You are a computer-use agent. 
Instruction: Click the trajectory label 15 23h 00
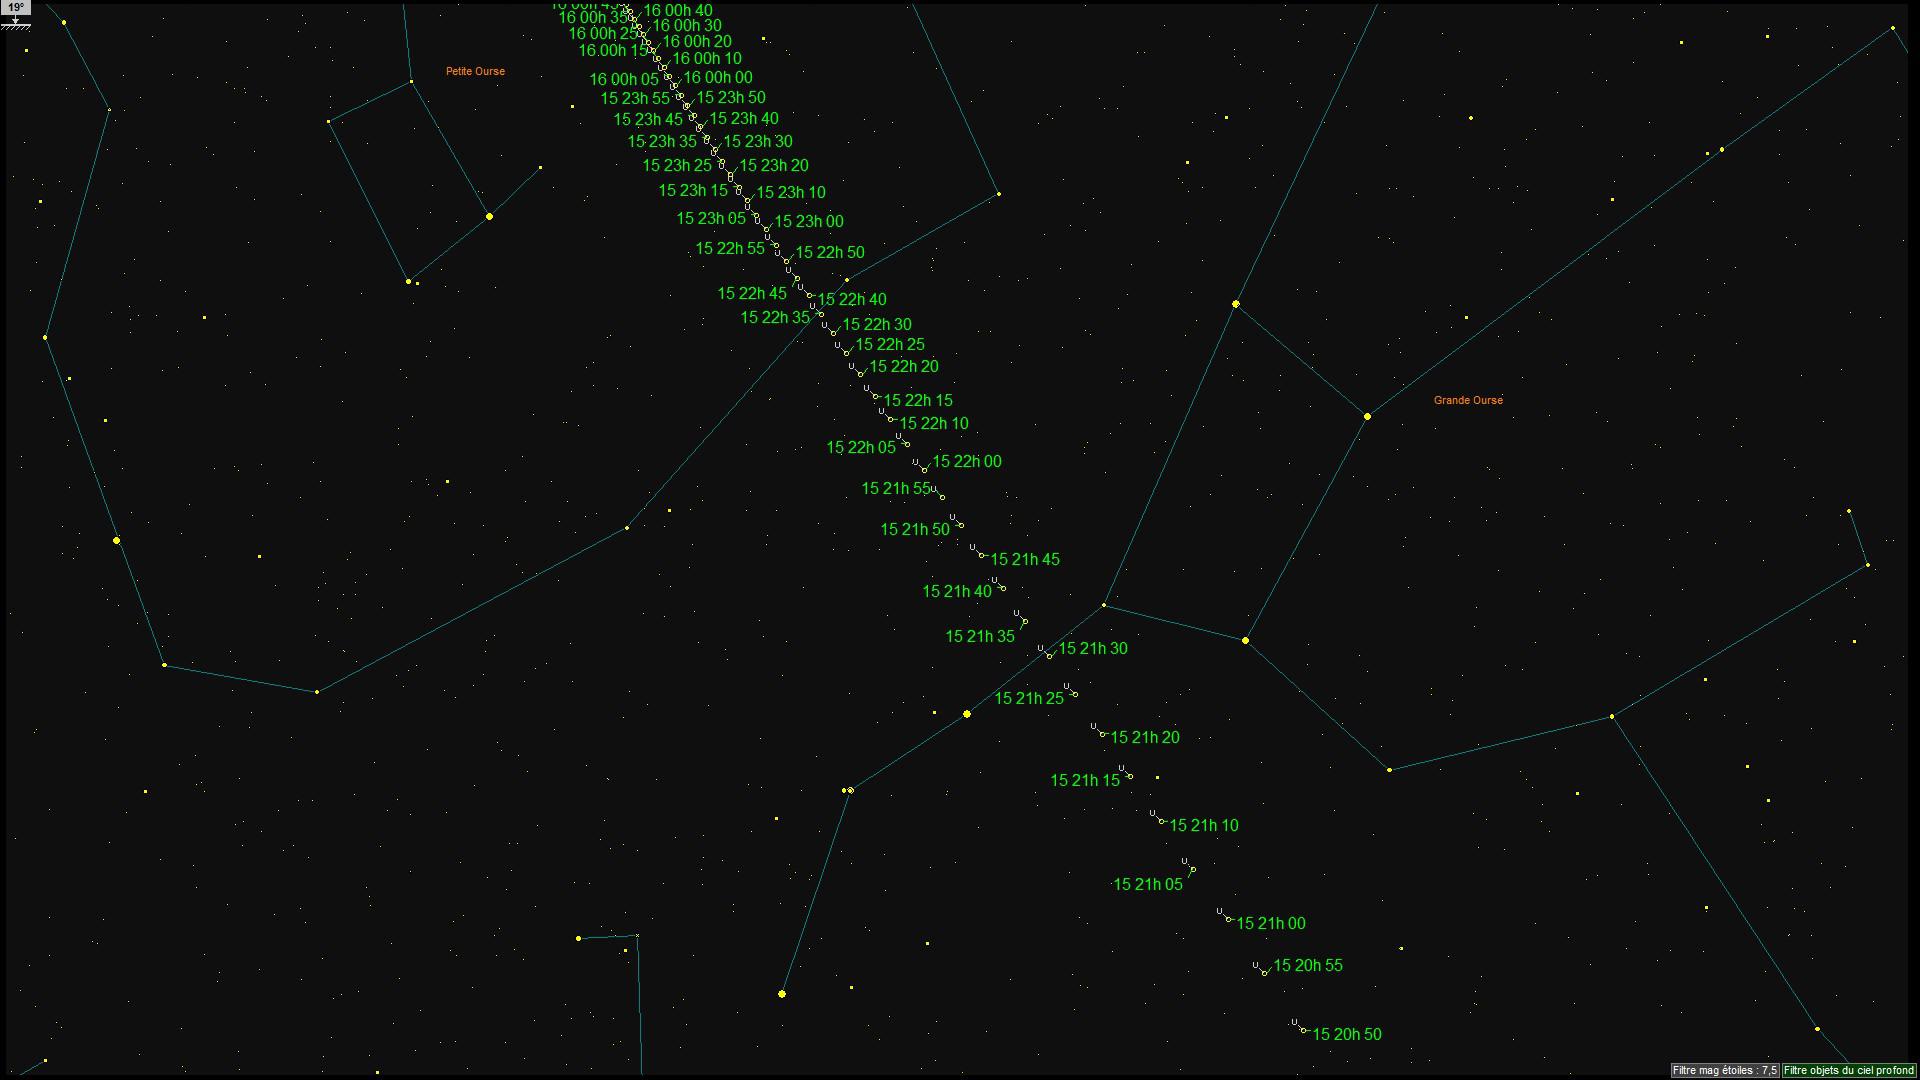(808, 221)
